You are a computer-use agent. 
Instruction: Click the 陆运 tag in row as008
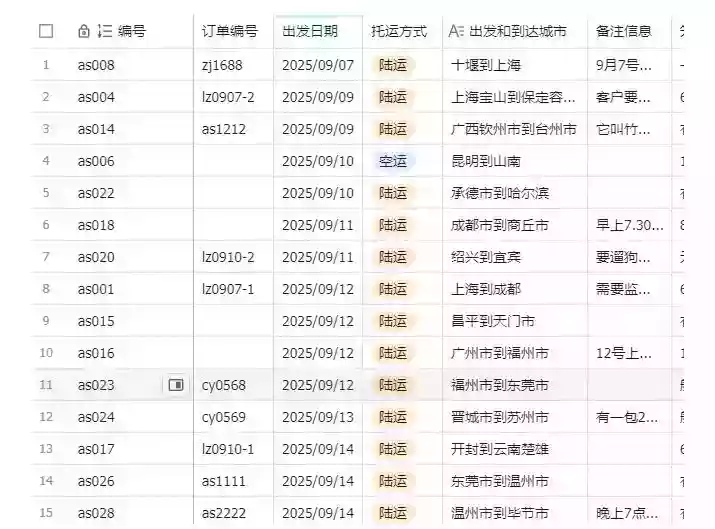[393, 65]
